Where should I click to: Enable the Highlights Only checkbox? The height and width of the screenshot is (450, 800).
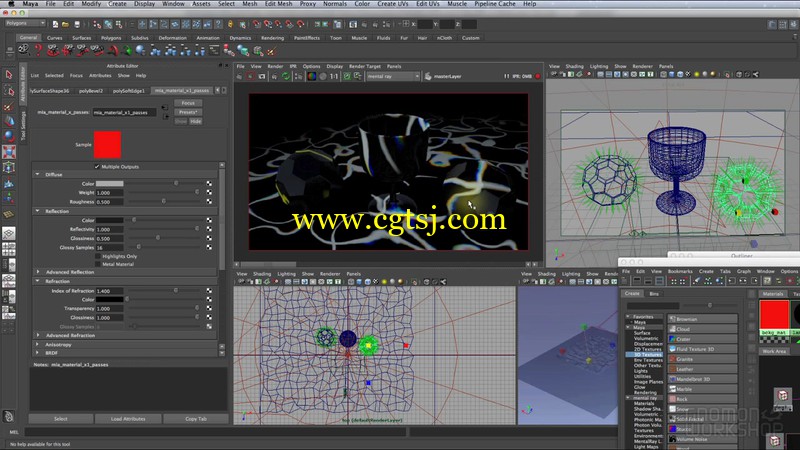tap(98, 256)
